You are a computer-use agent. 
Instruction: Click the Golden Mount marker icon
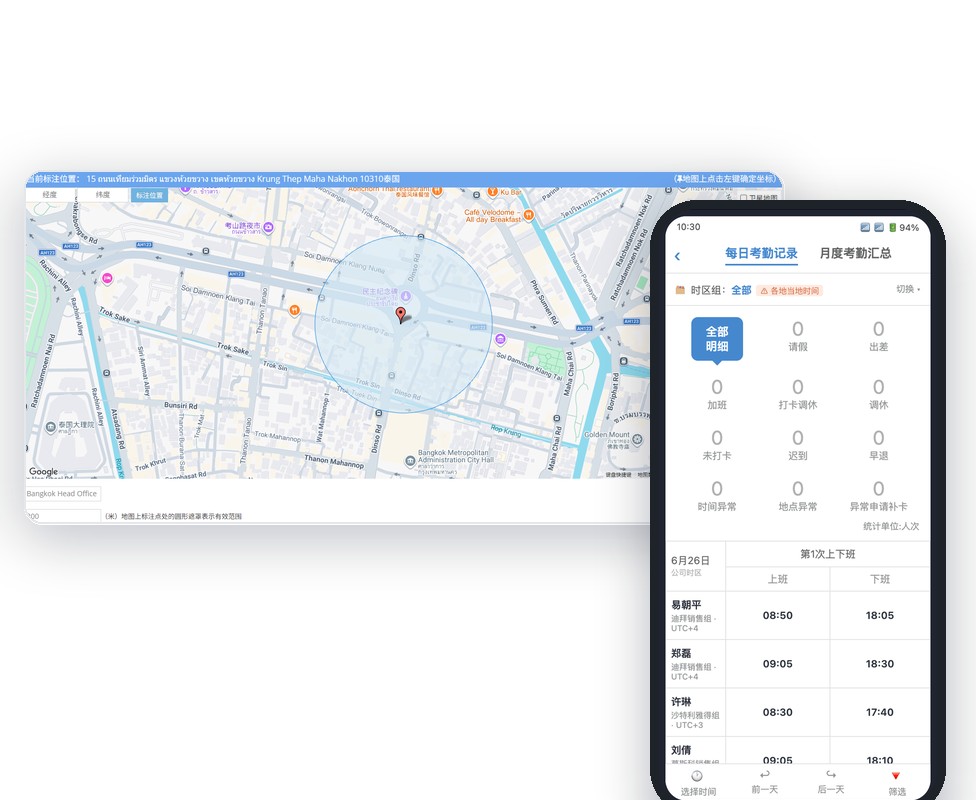637,440
